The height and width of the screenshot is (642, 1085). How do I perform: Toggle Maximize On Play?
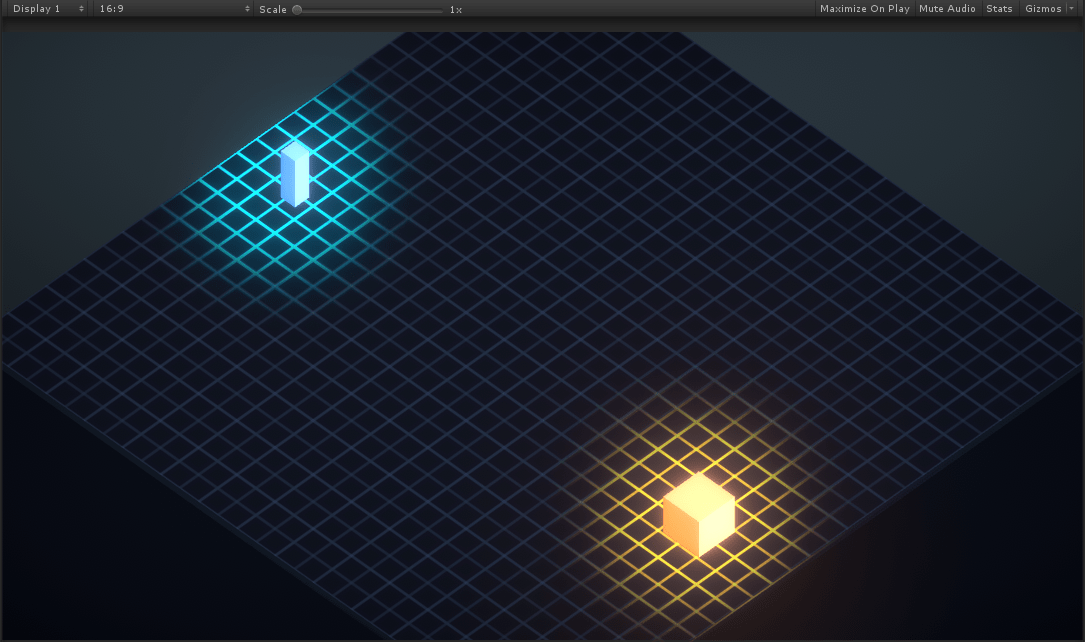(x=864, y=9)
